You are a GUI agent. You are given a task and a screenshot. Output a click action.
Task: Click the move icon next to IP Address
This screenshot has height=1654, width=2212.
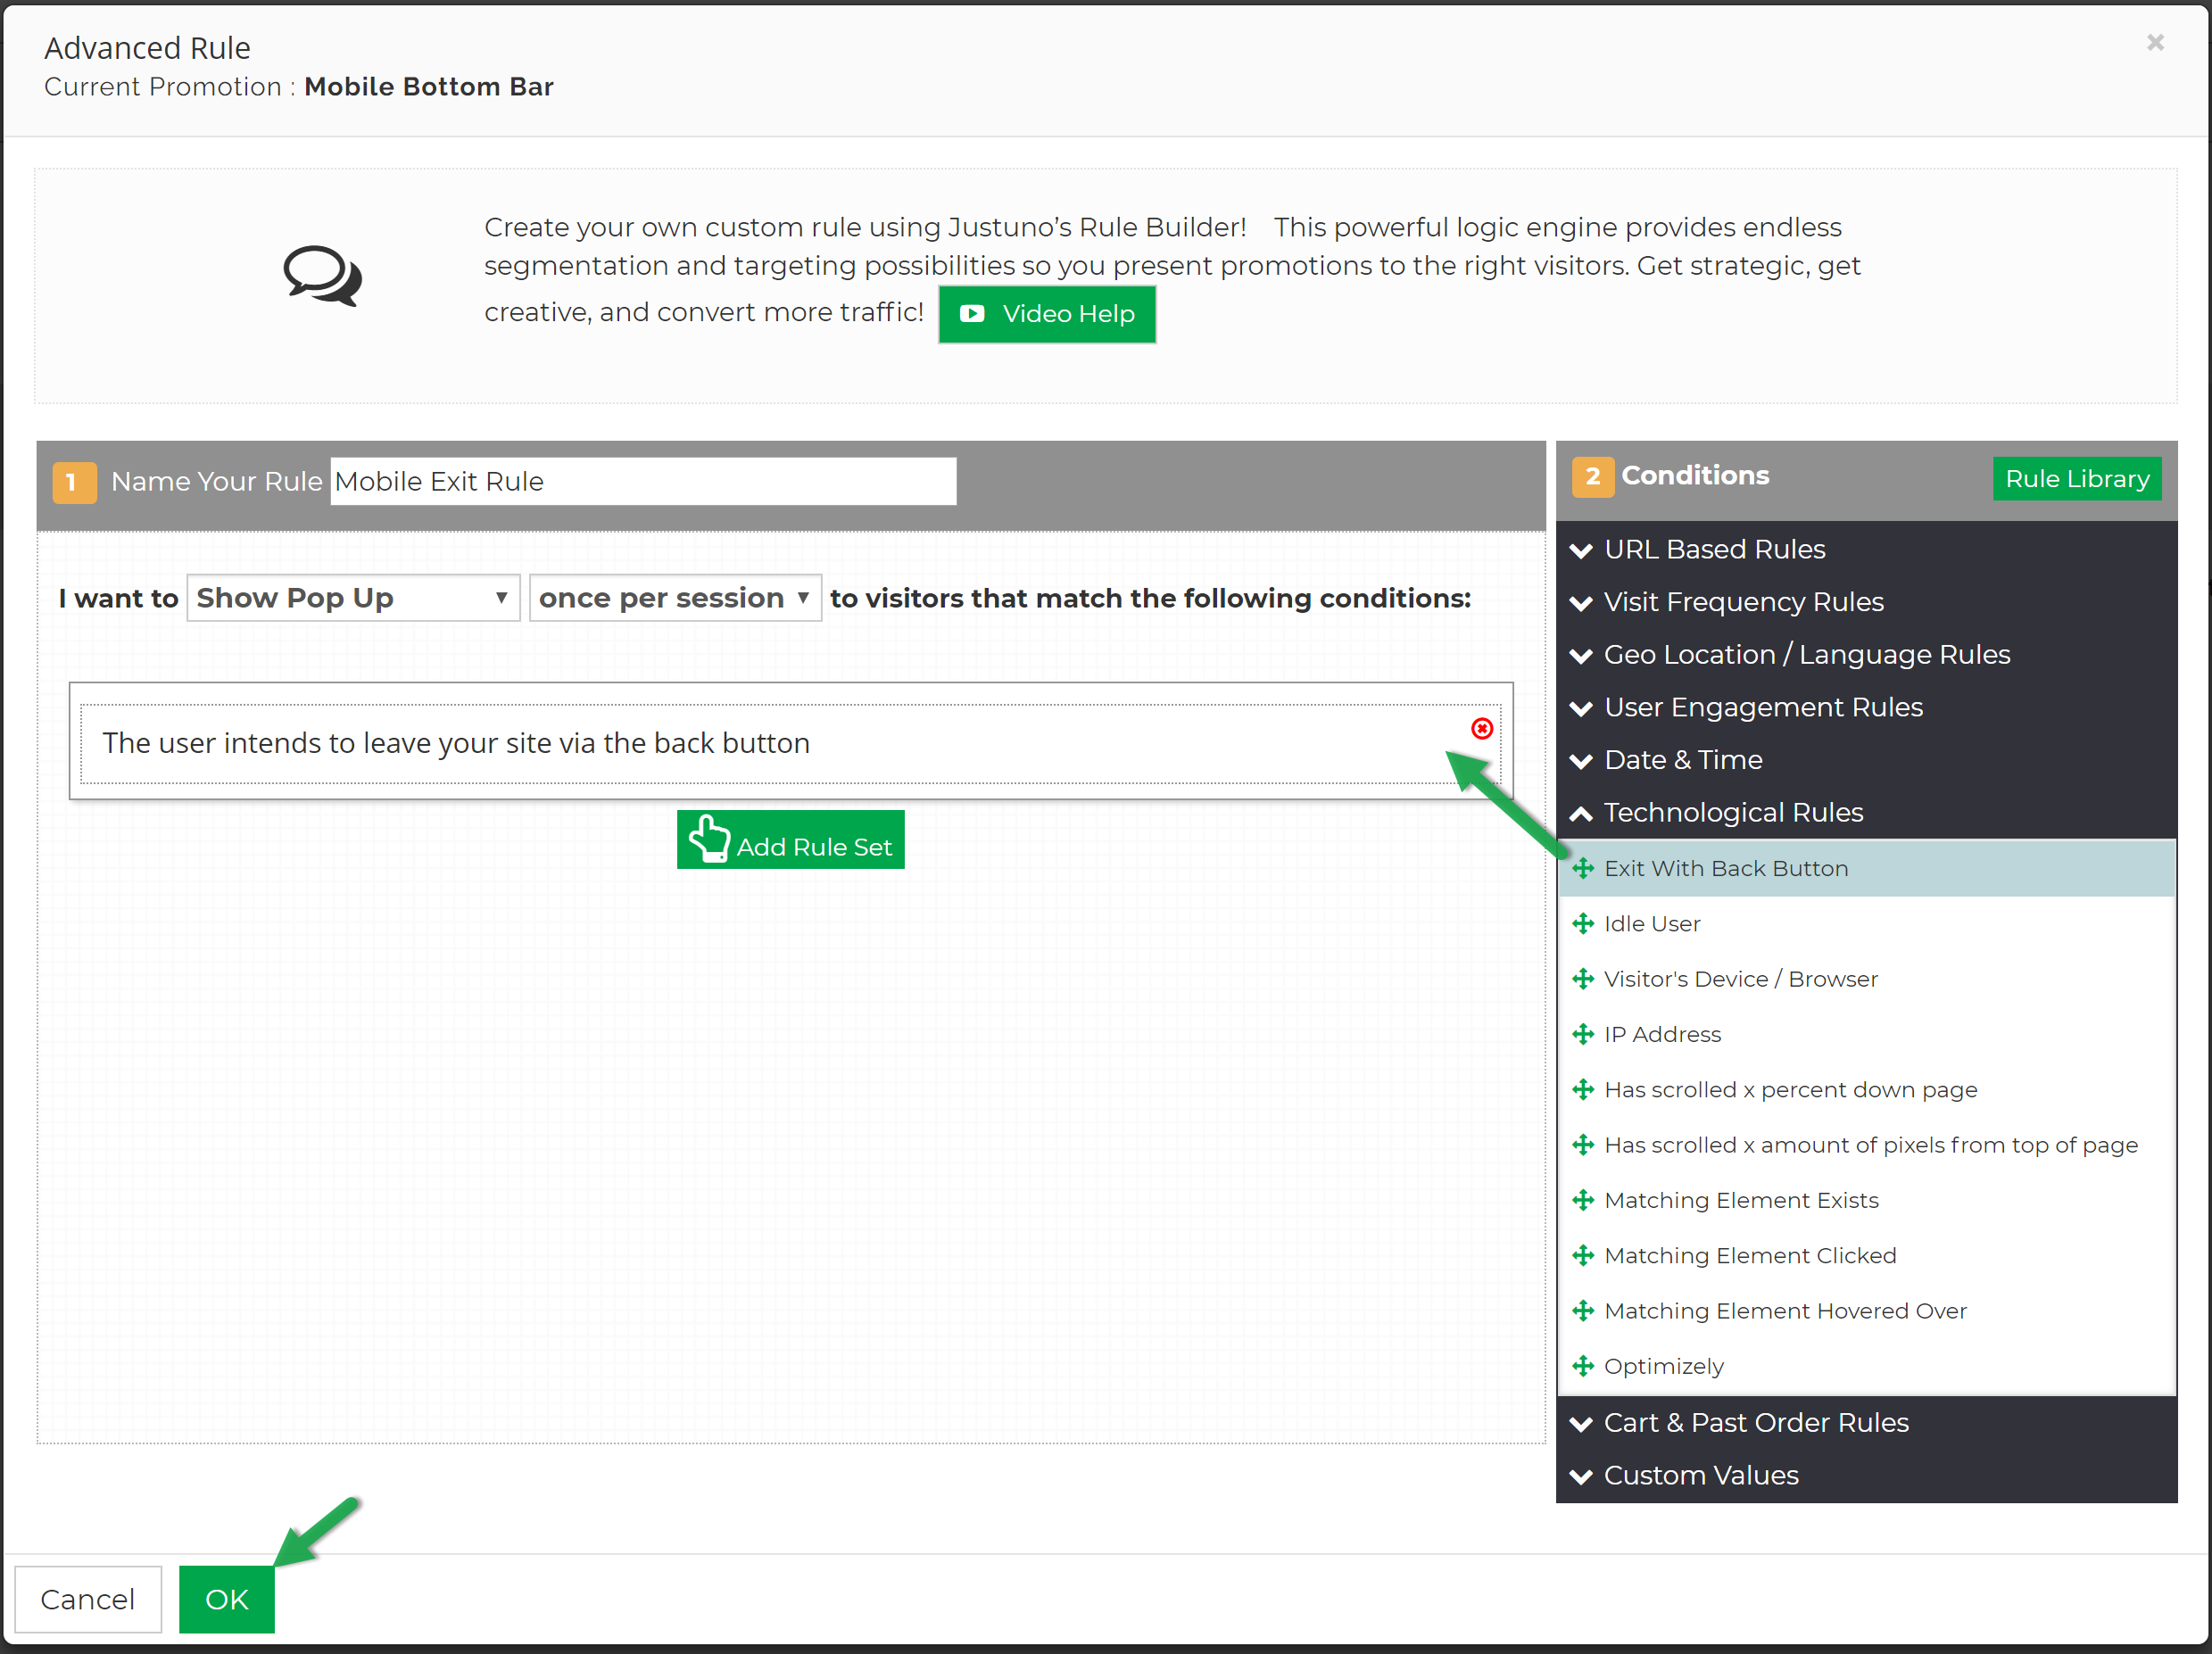[1584, 1034]
